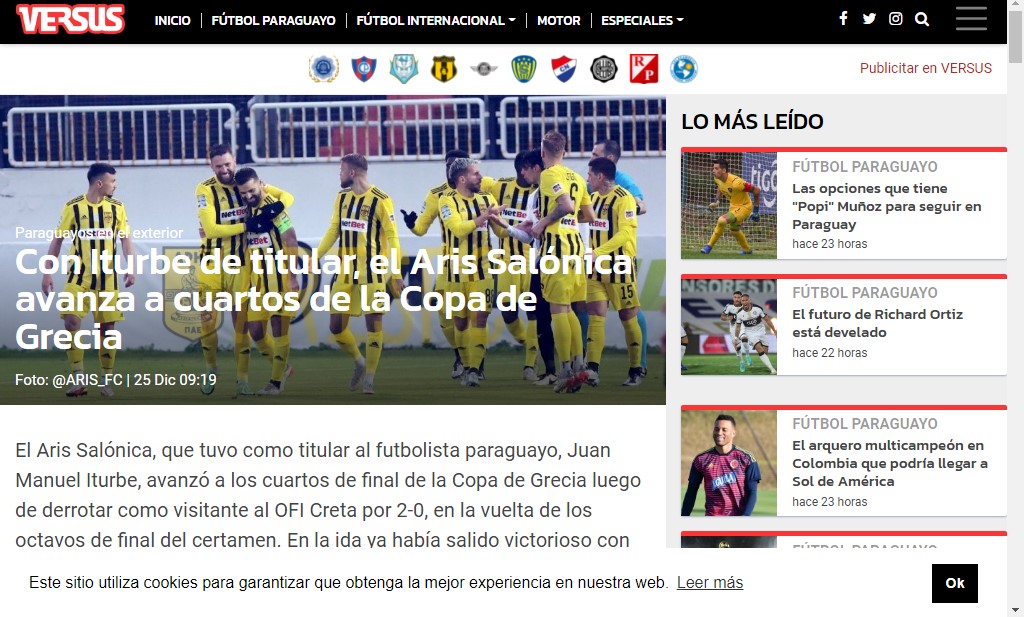Select the yellow and black Guaraní crest
This screenshot has width=1024, height=617.
click(x=444, y=69)
